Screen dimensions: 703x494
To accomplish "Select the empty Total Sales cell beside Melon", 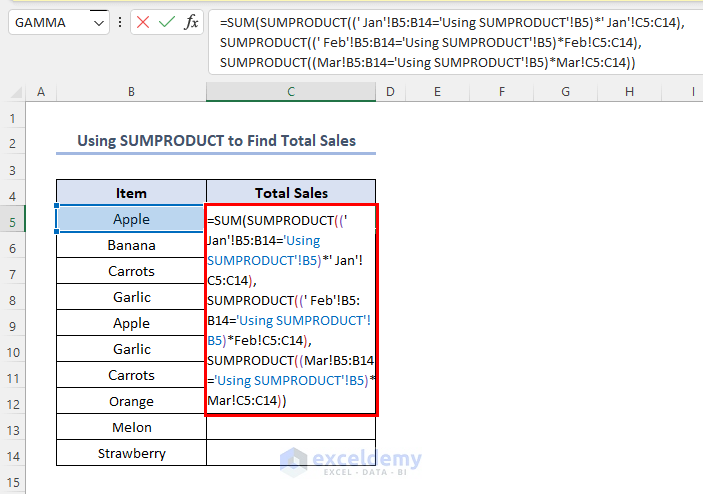I will pos(291,427).
